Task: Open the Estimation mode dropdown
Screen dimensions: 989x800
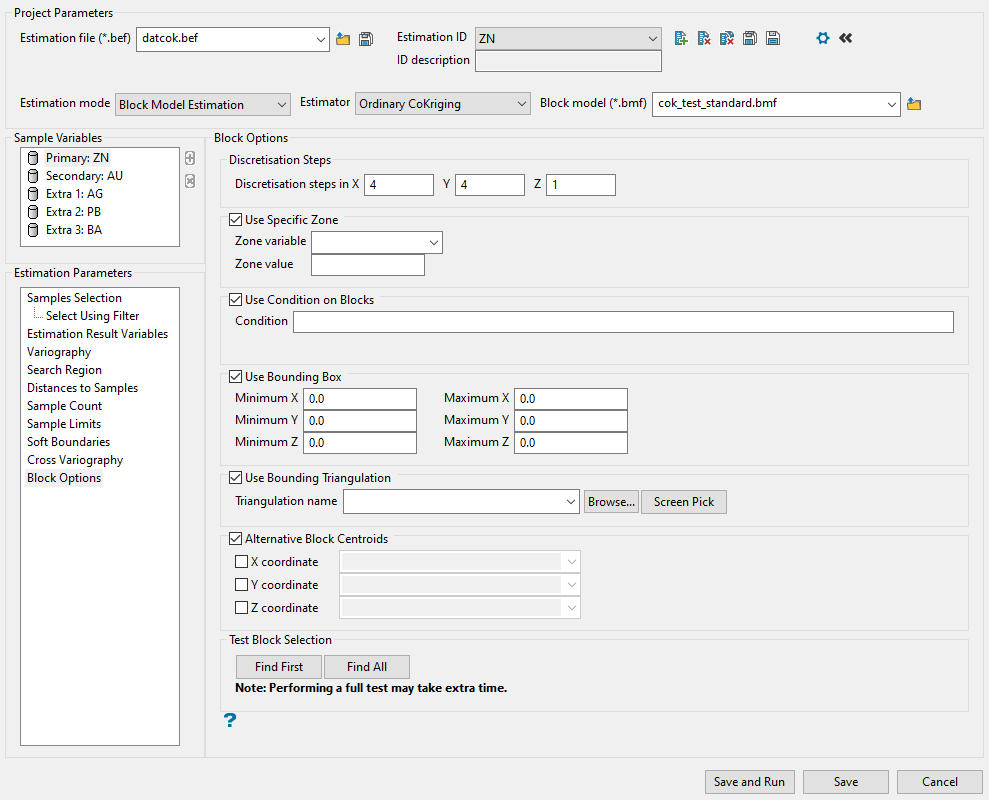Action: [202, 104]
